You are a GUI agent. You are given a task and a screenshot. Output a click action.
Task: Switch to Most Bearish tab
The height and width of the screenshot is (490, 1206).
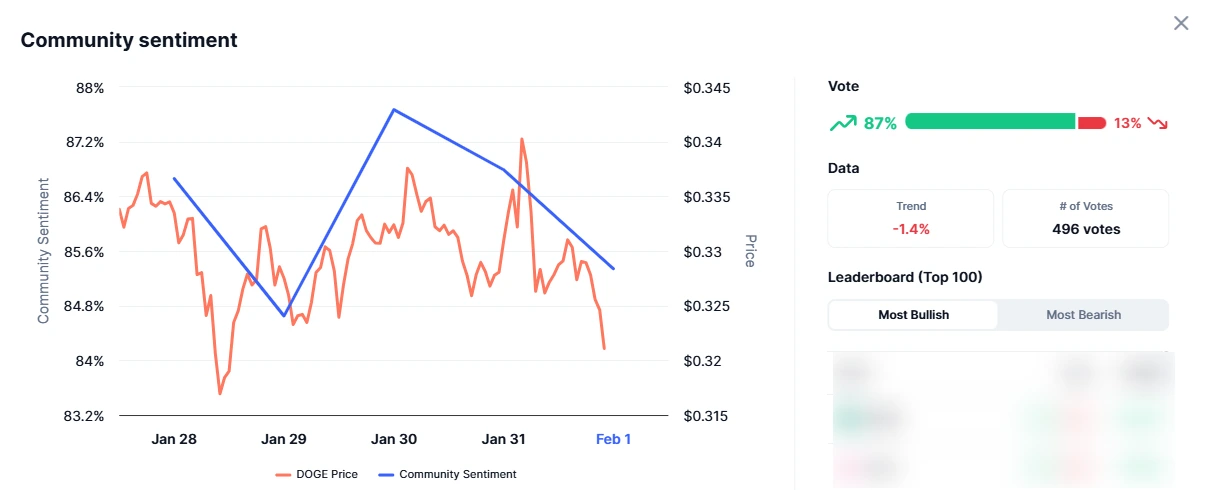[x=1083, y=315]
